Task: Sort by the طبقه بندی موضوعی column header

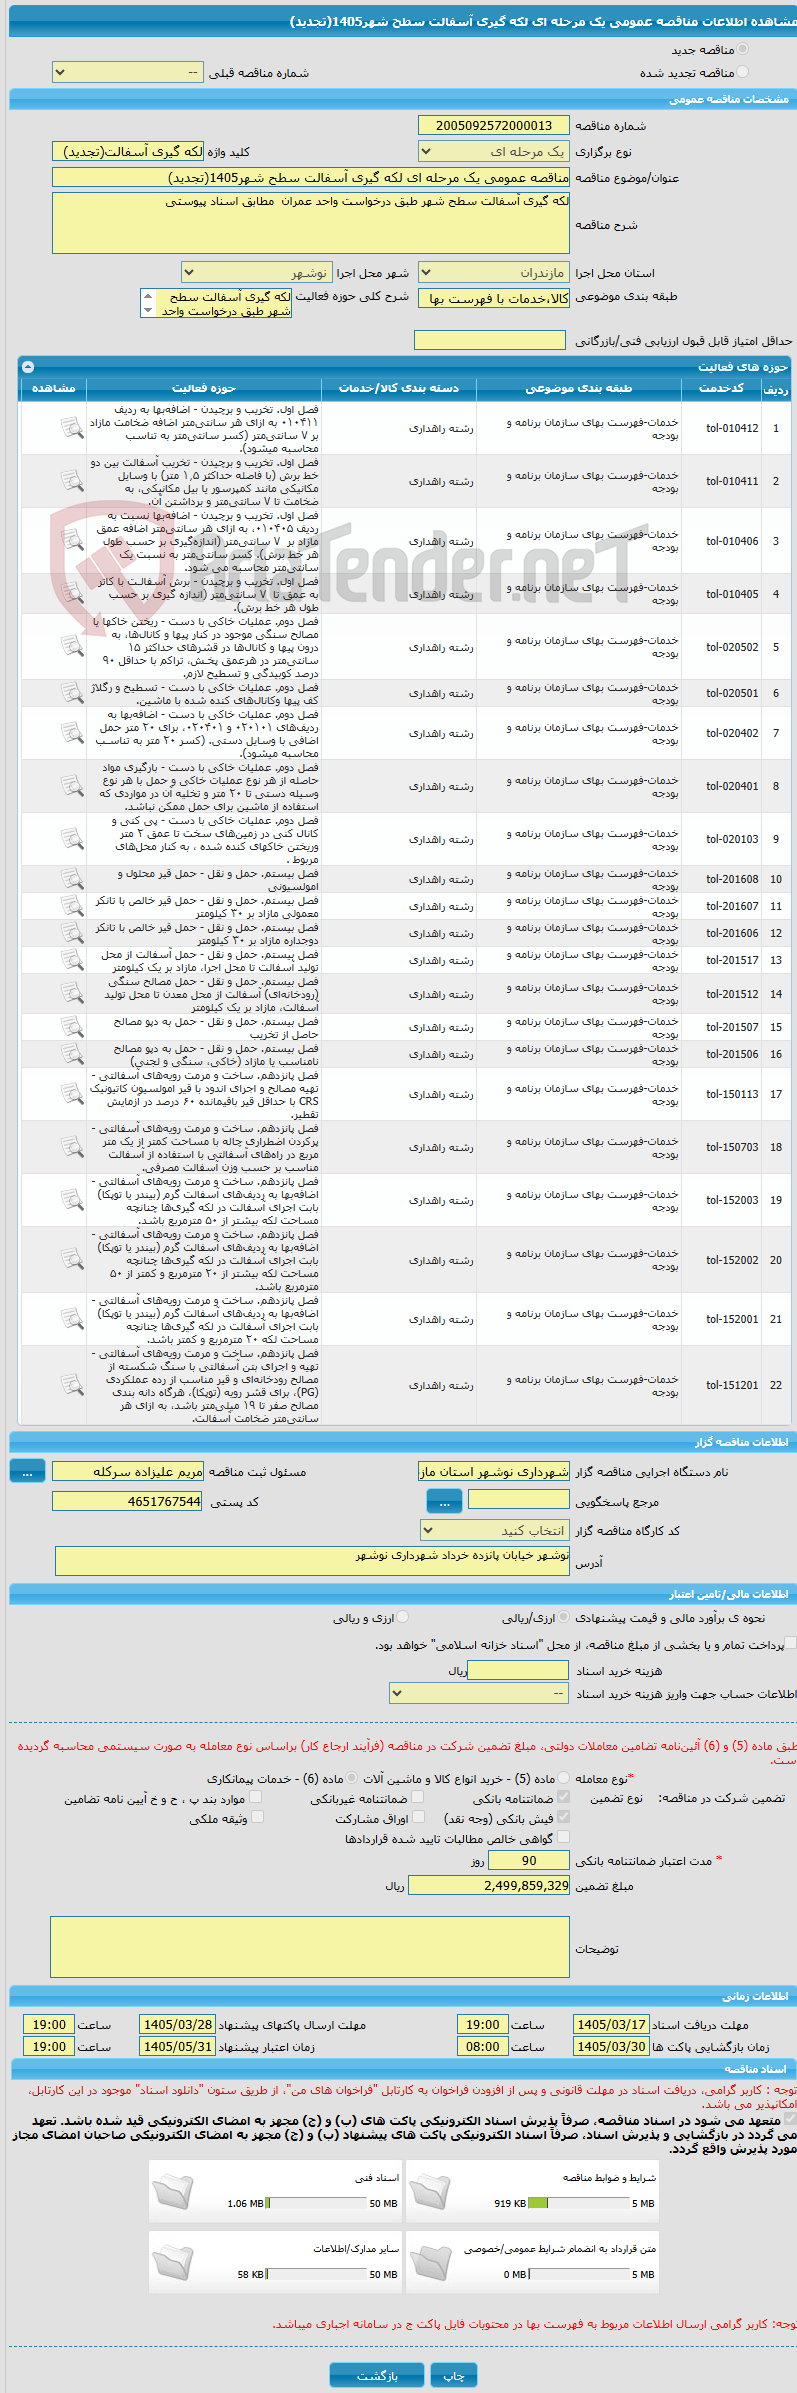Action: (579, 388)
